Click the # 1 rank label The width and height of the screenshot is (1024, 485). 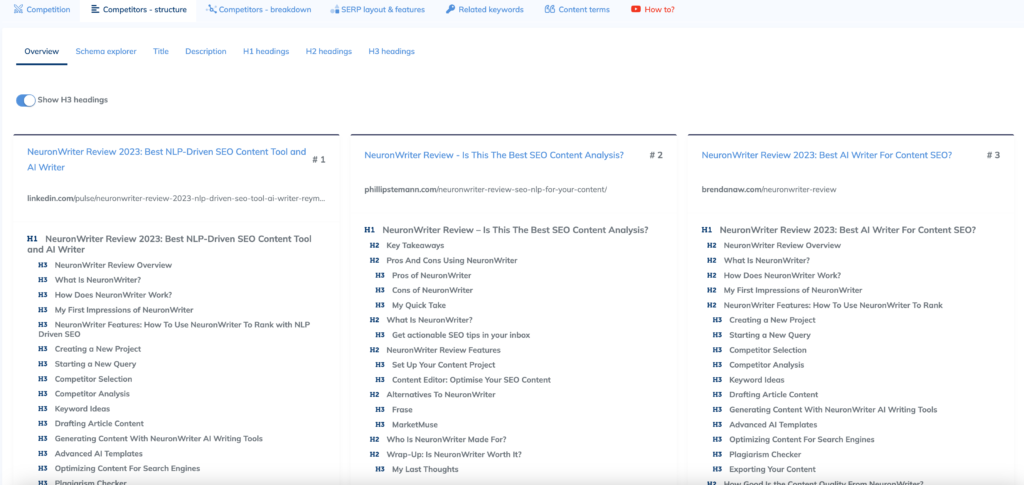pyautogui.click(x=319, y=159)
